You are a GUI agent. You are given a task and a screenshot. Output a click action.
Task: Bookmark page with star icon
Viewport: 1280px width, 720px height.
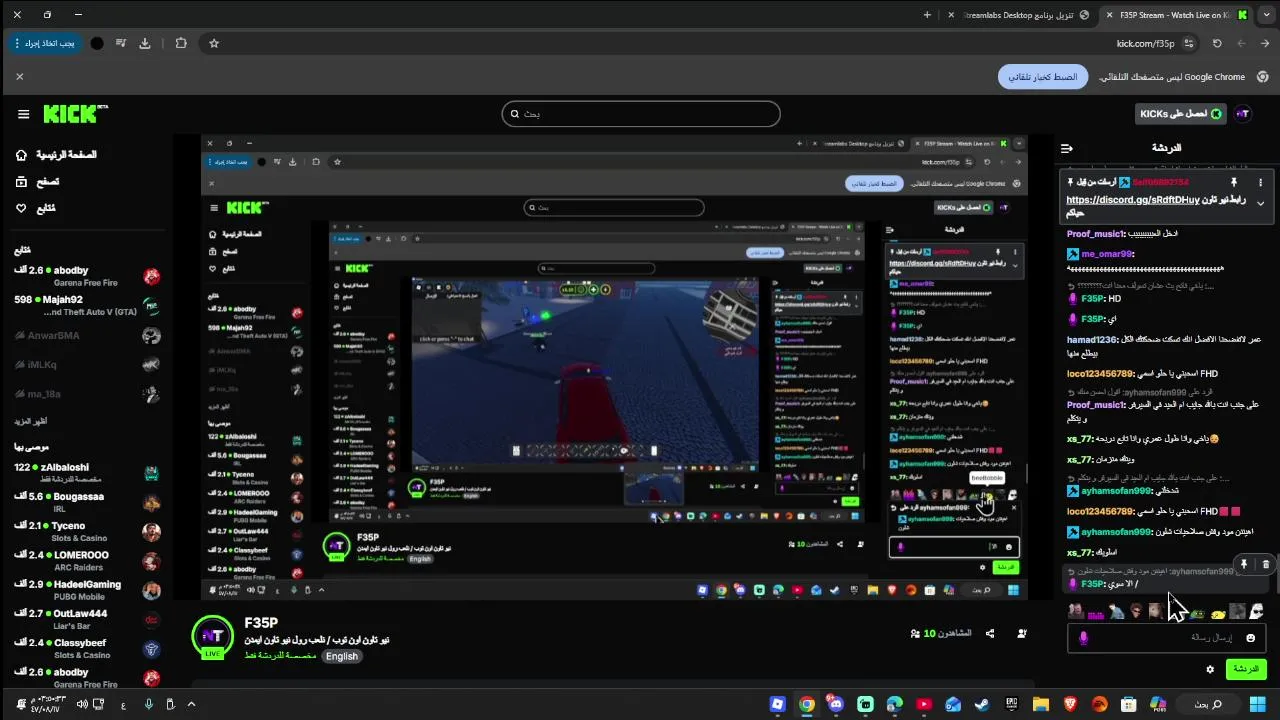pyautogui.click(x=214, y=43)
